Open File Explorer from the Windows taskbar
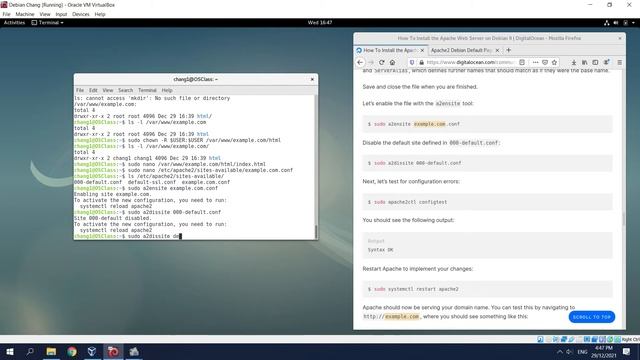 (x=51, y=351)
